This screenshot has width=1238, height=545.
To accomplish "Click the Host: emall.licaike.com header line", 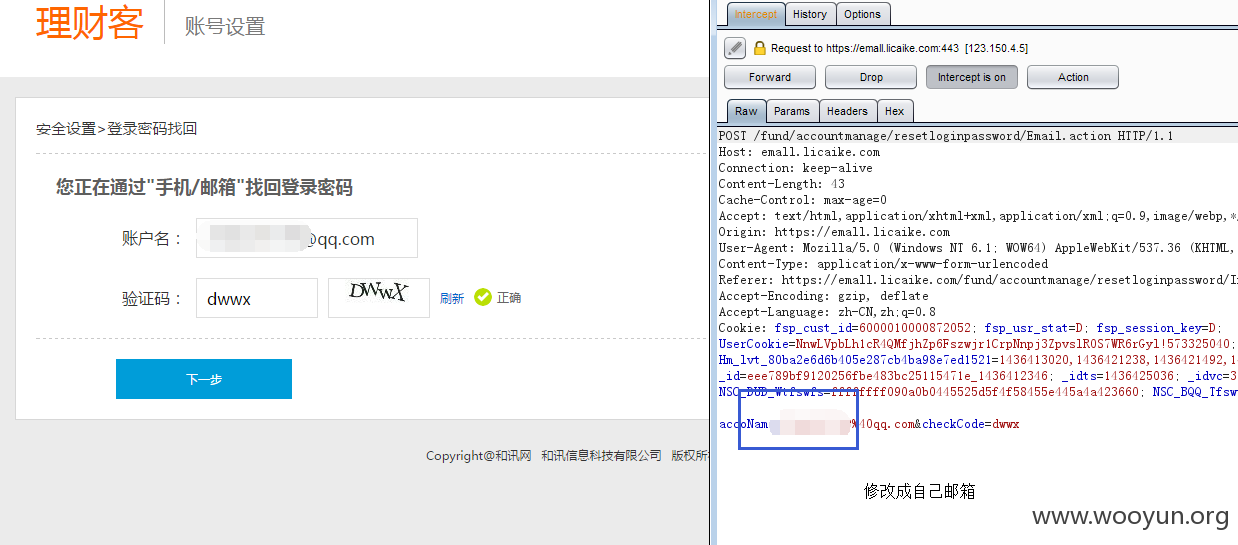I will (799, 152).
